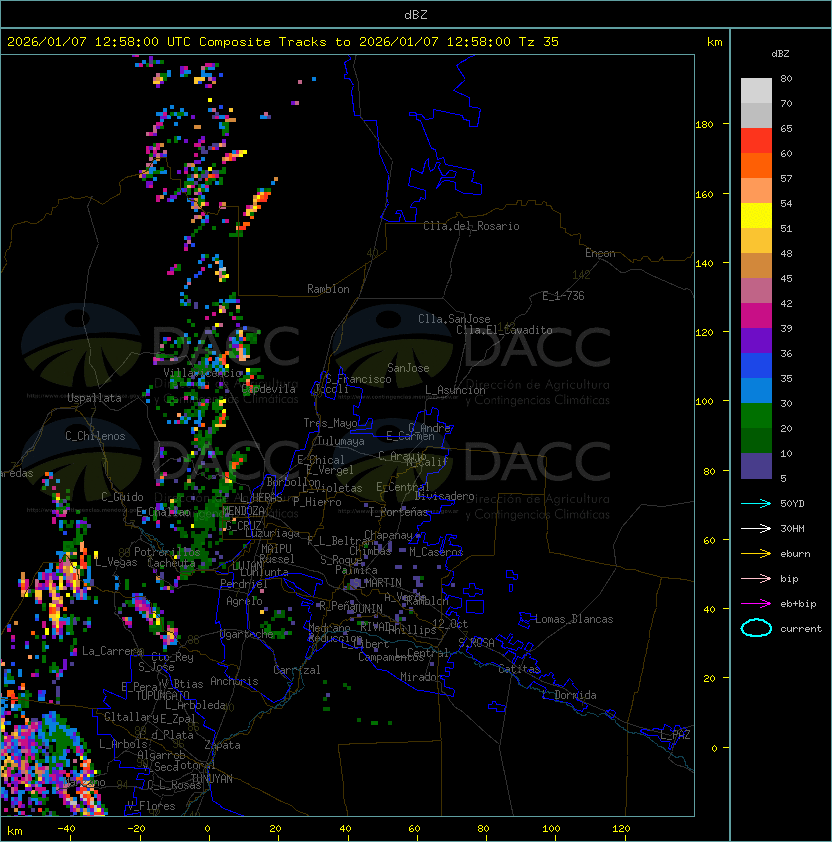The image size is (832, 842).
Task: Click the 'E_Chical' map label
Action: point(321,460)
